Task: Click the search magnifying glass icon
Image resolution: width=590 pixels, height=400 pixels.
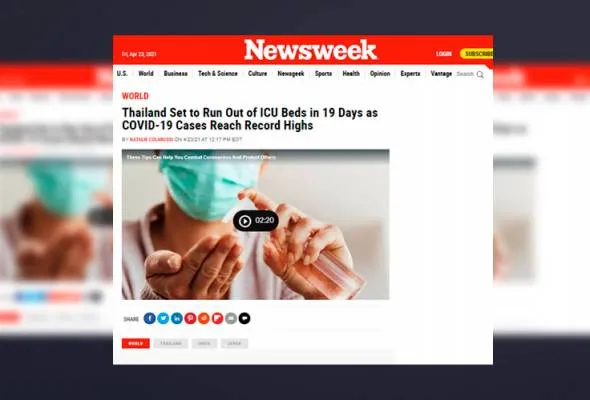Action: tap(480, 75)
